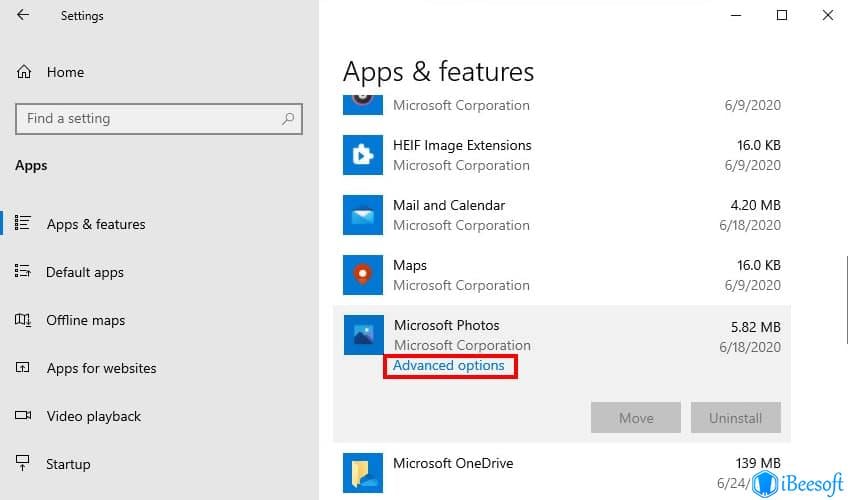Open the Startup settings page
The image size is (848, 500).
click(x=68, y=464)
